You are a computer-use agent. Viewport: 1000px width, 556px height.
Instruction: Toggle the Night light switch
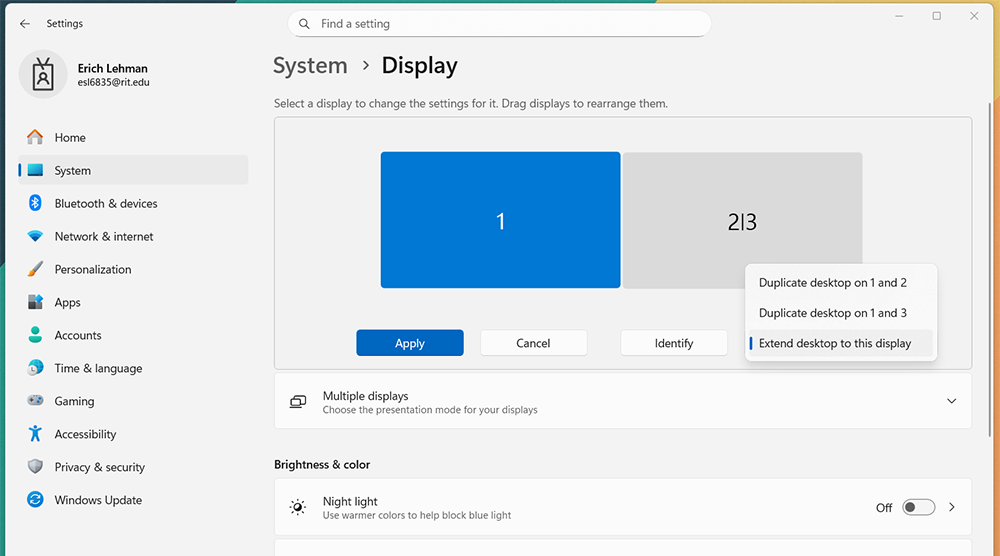[918, 508]
